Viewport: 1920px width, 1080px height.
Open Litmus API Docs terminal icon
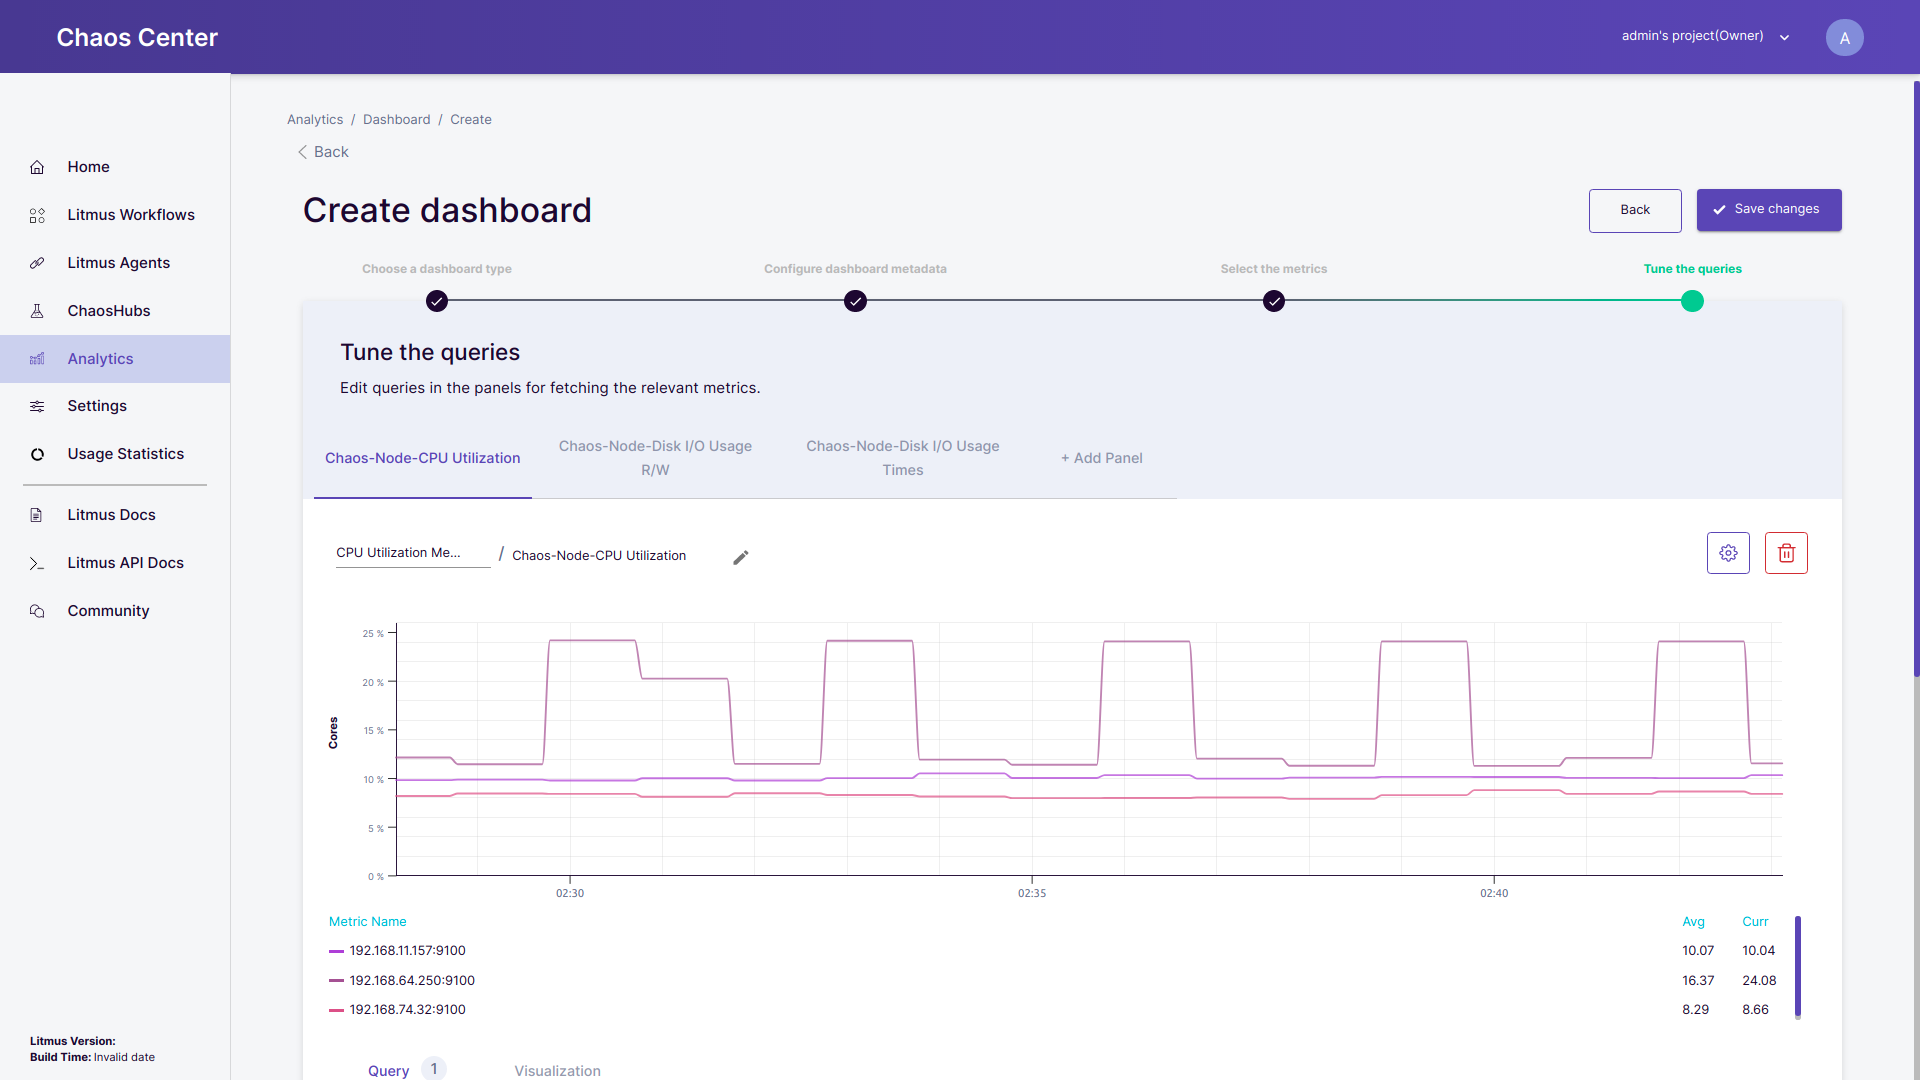37,563
